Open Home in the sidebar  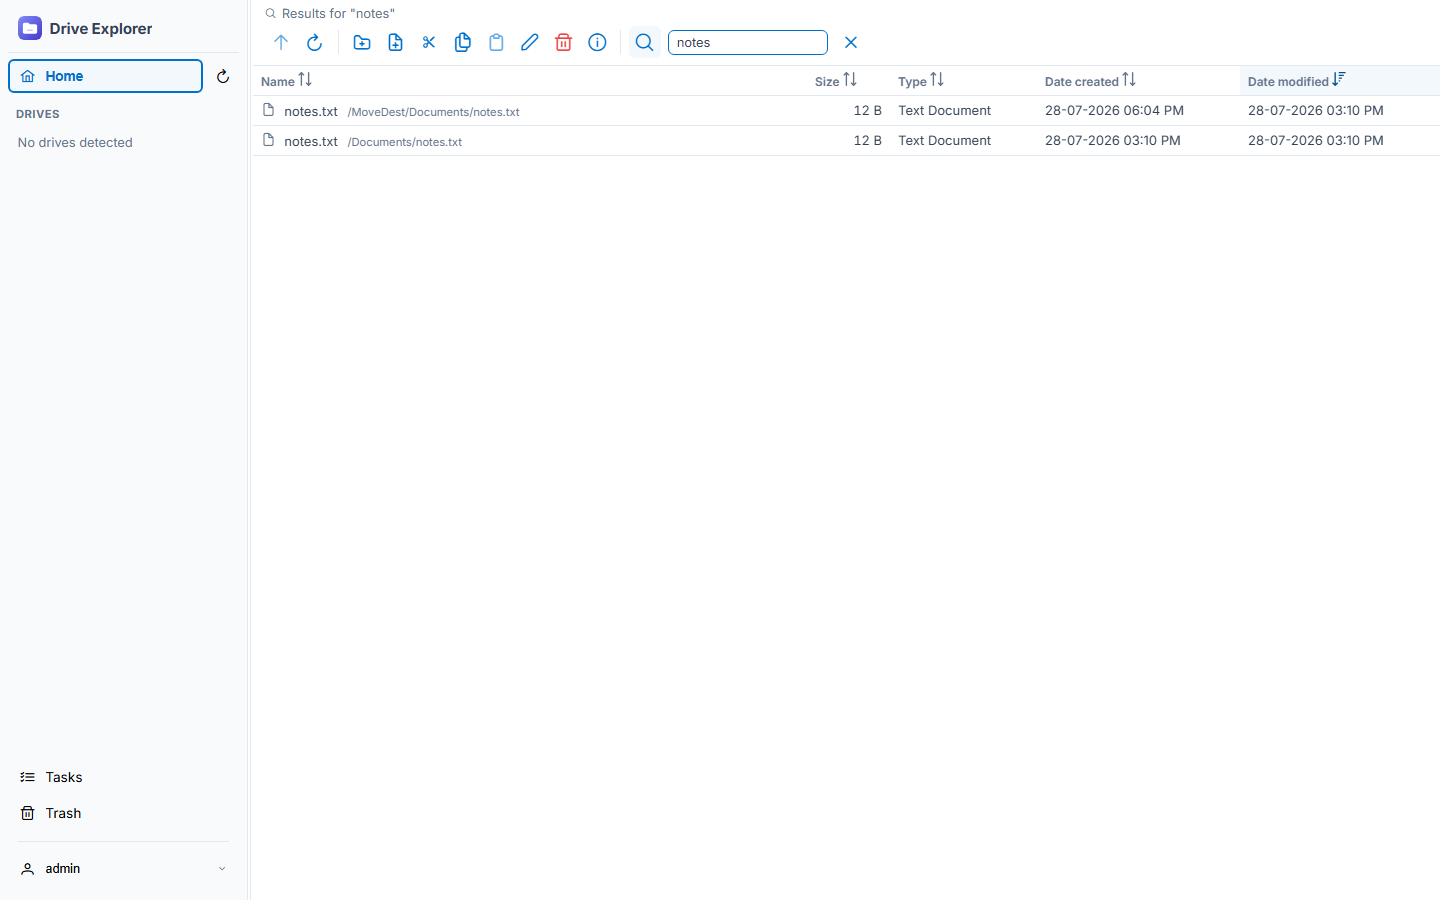(105, 76)
